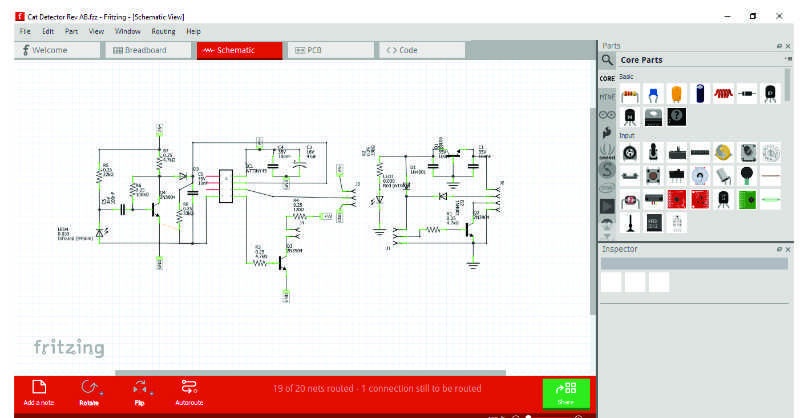800x418 pixels.
Task: Pick the round black microphone part
Action: [747, 176]
